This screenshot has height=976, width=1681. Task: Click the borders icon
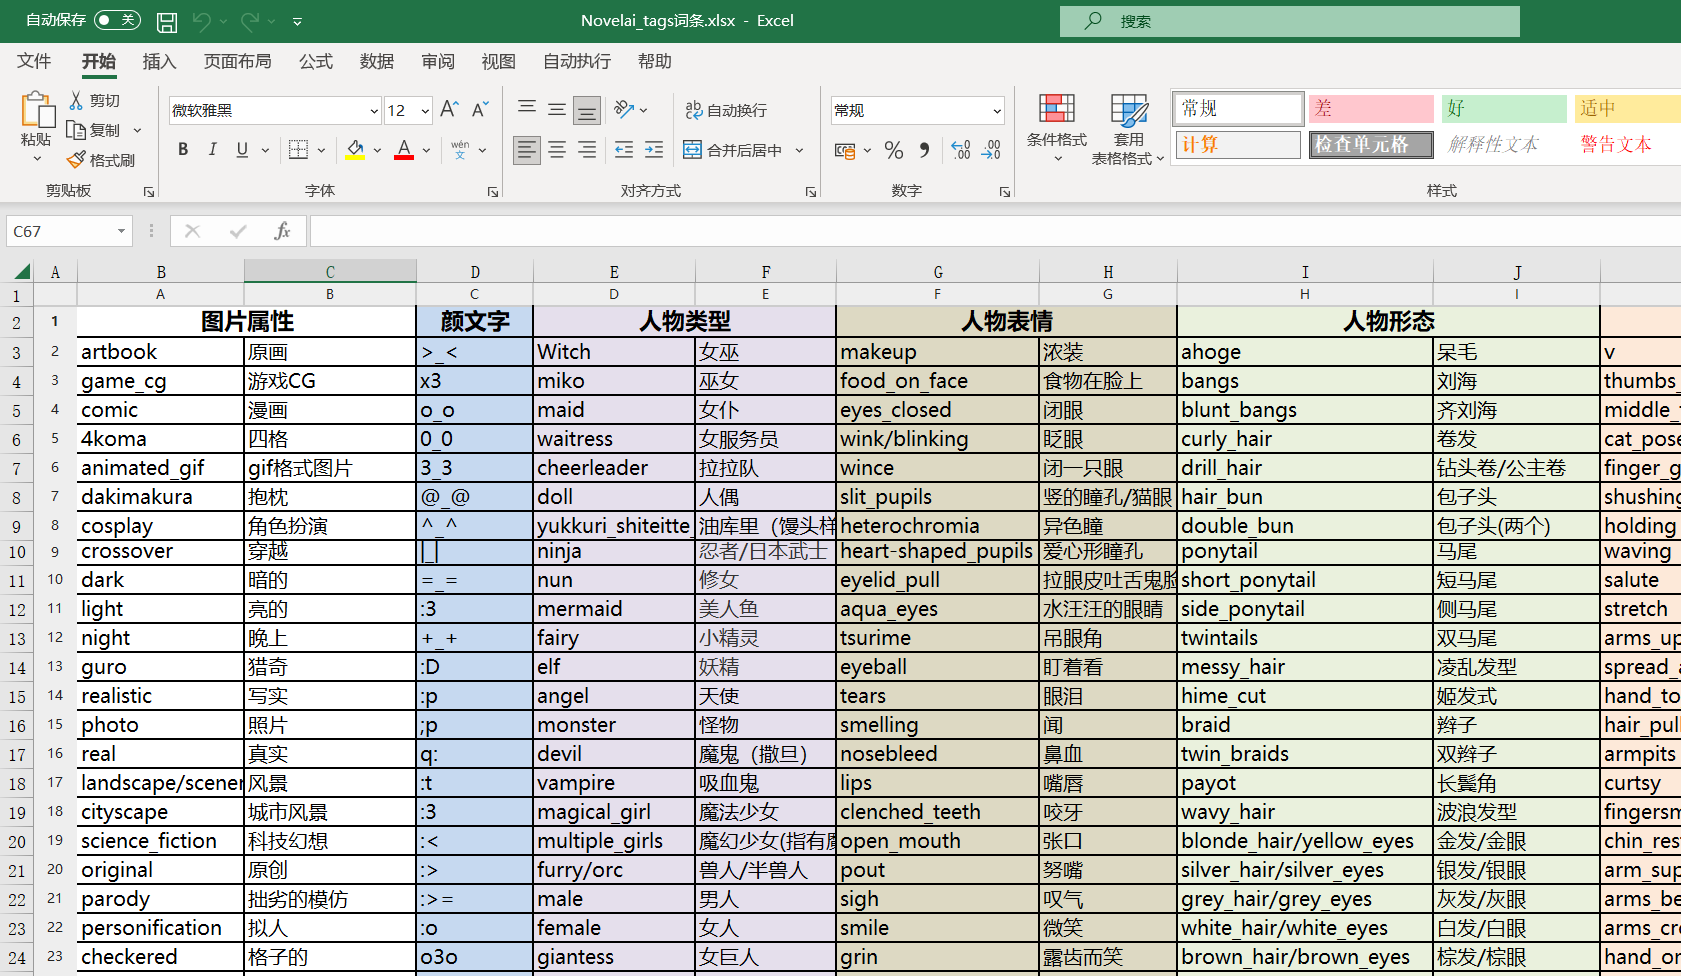point(298,150)
